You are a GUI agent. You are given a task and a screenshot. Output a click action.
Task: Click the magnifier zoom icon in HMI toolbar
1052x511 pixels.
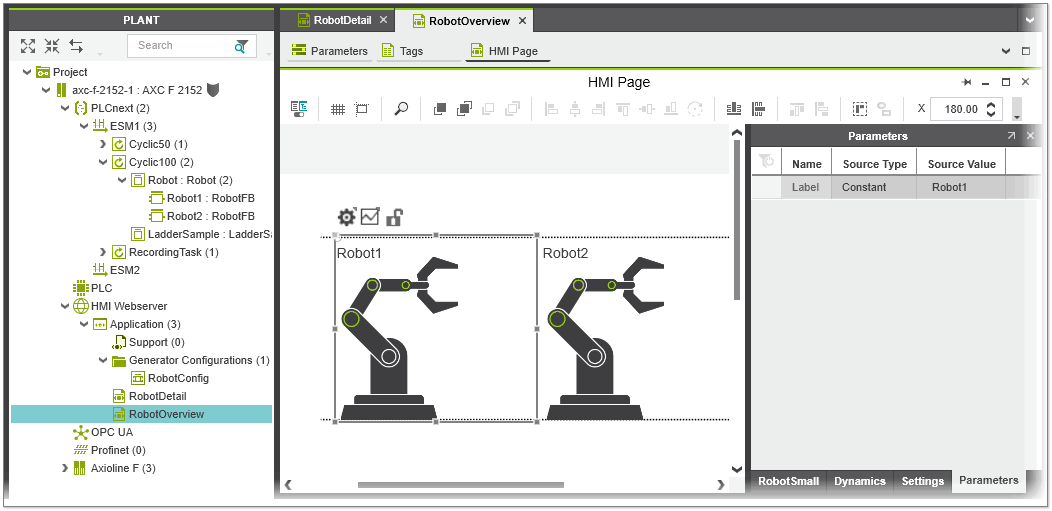coord(401,109)
